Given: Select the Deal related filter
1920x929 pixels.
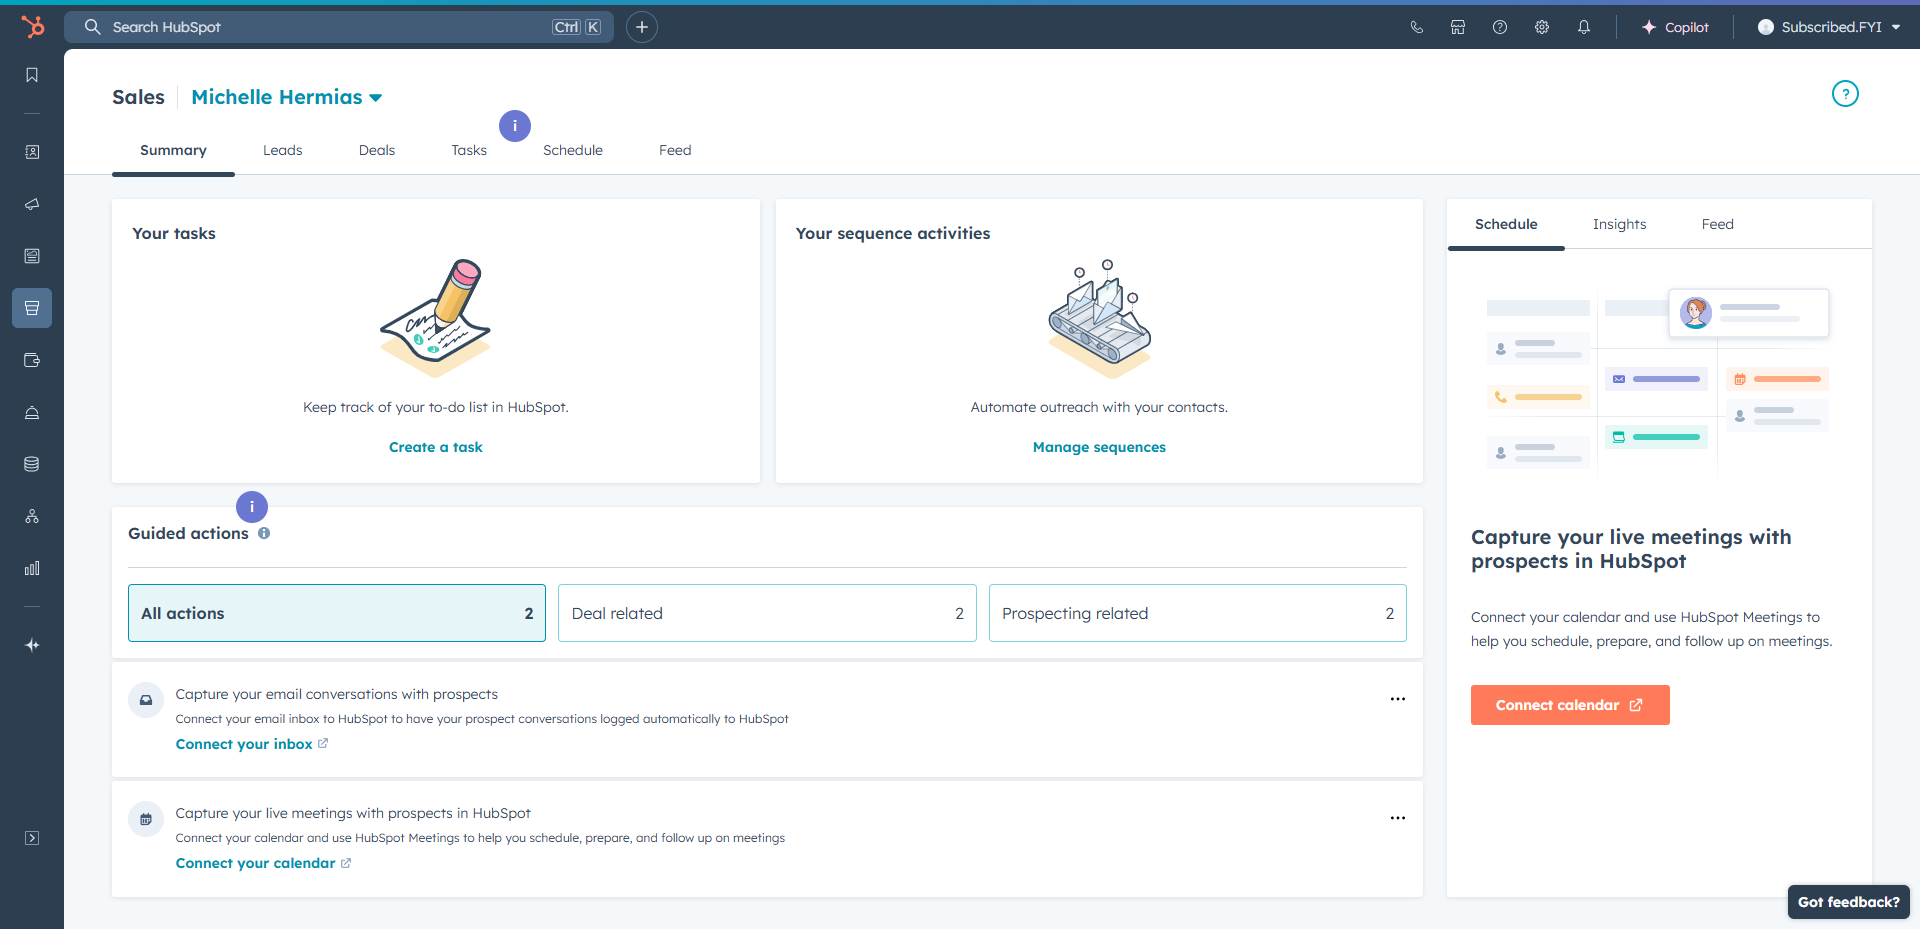Looking at the screenshot, I should (767, 613).
